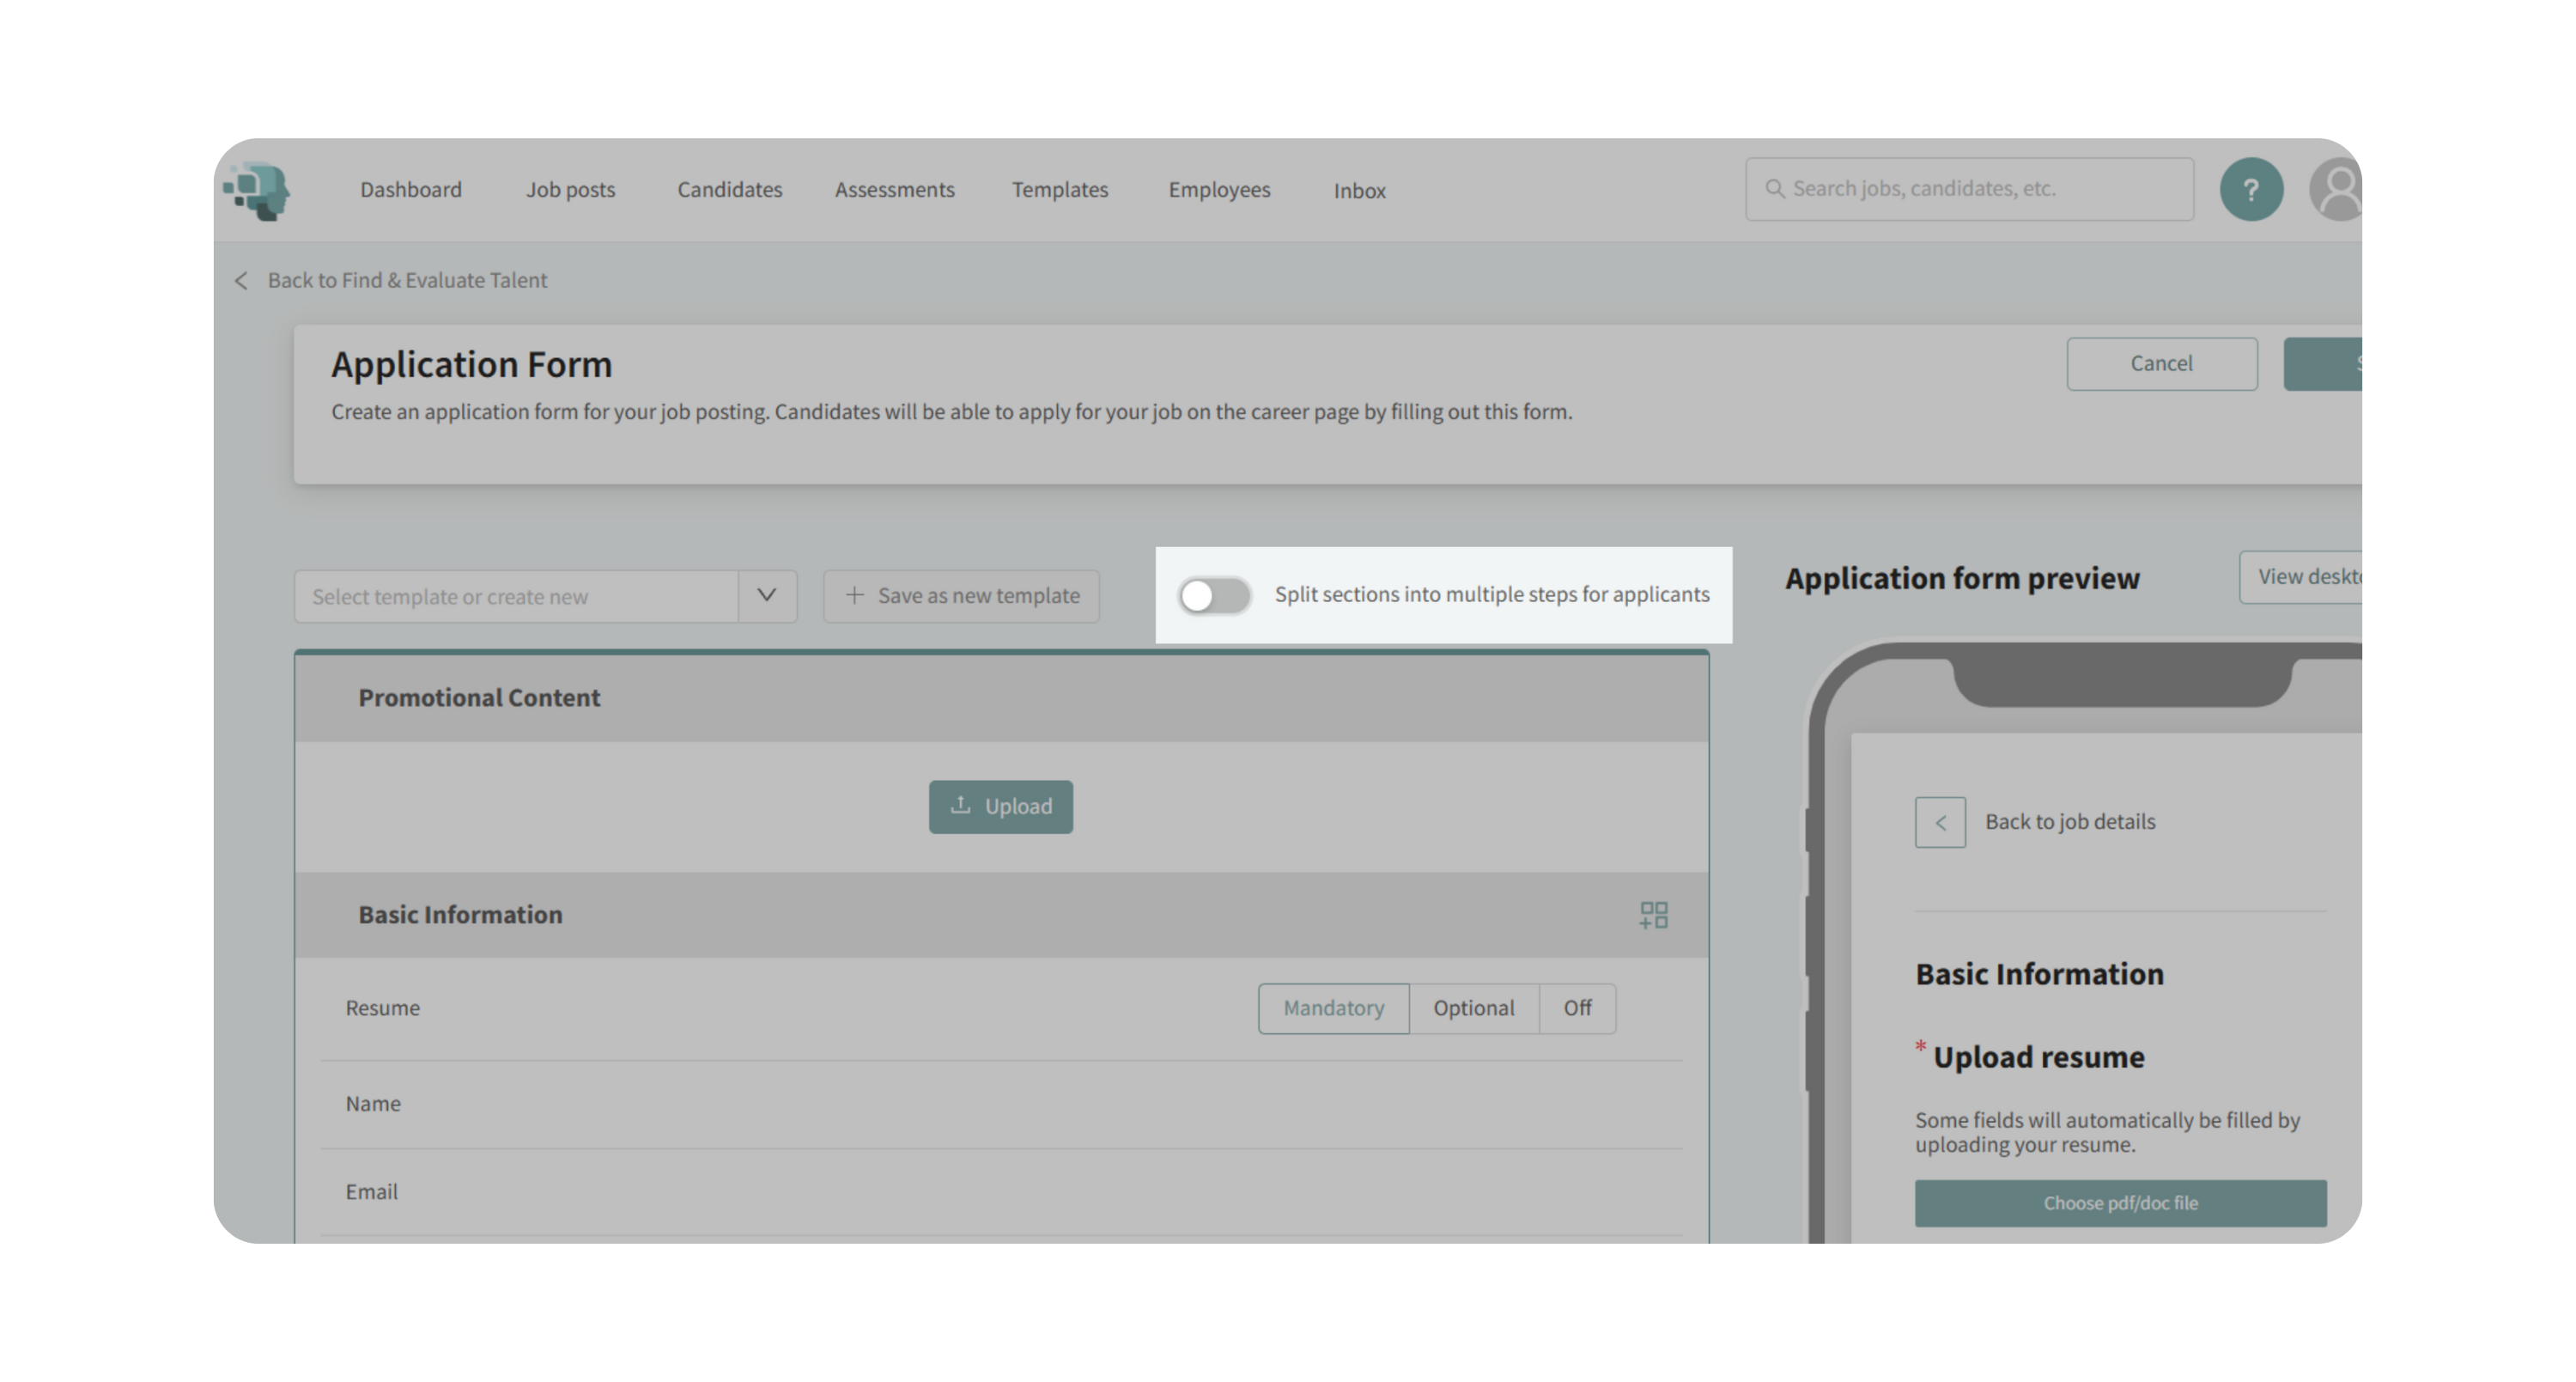Screen dimensions: 2576x1382
Task: Click the search jobs, candidates input field
Action: pyautogui.click(x=1980, y=189)
